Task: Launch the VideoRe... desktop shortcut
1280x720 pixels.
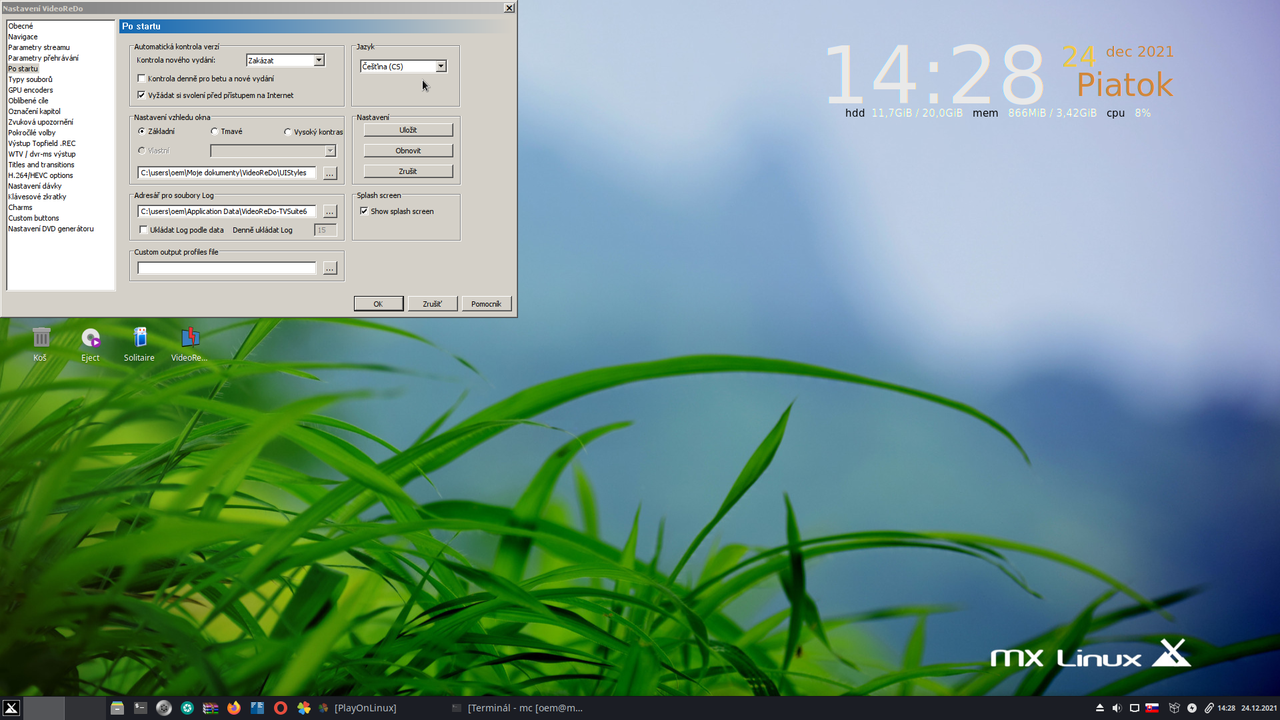Action: (189, 343)
